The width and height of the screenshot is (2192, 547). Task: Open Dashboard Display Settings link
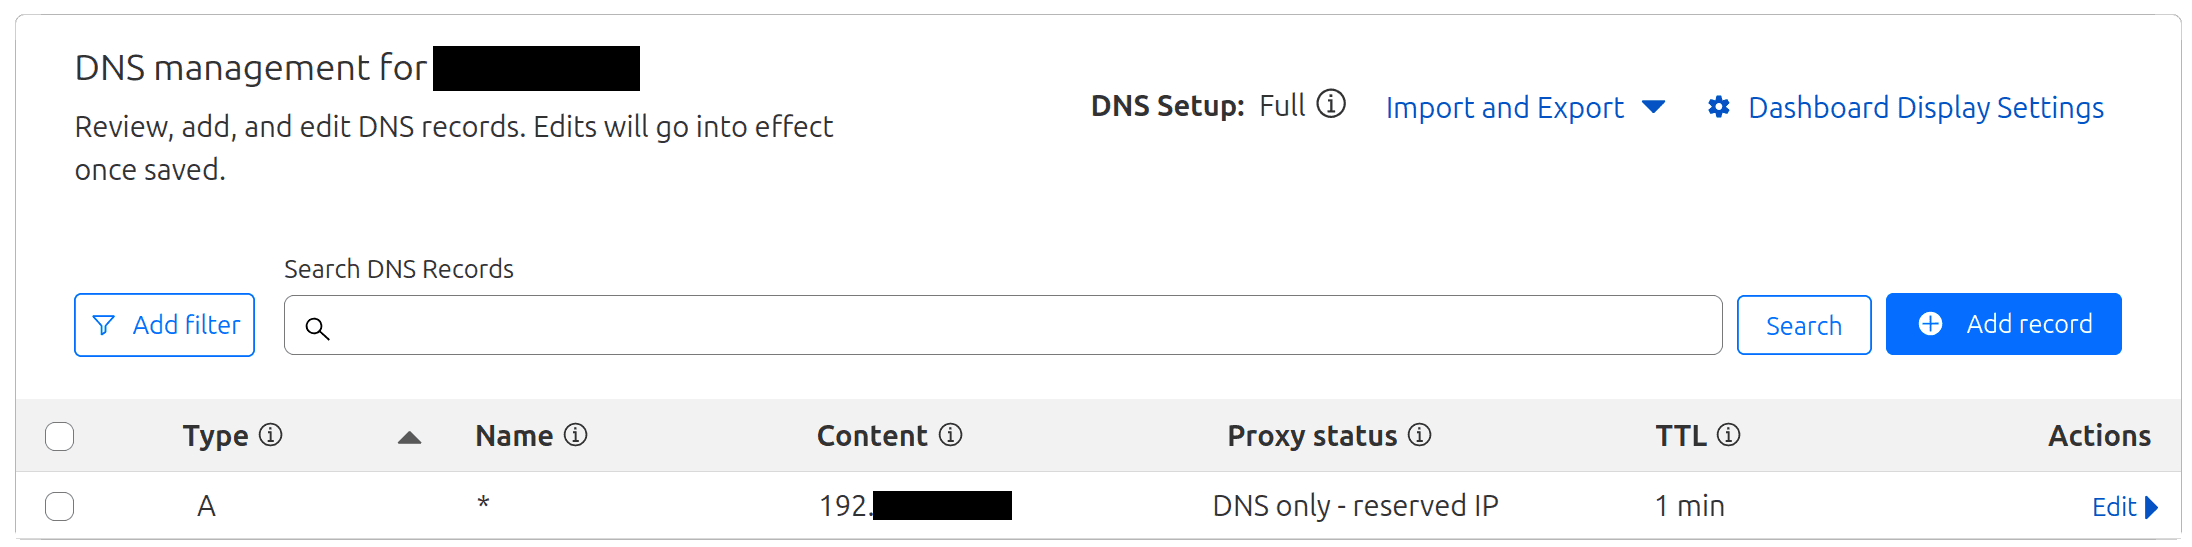pyautogui.click(x=1926, y=107)
